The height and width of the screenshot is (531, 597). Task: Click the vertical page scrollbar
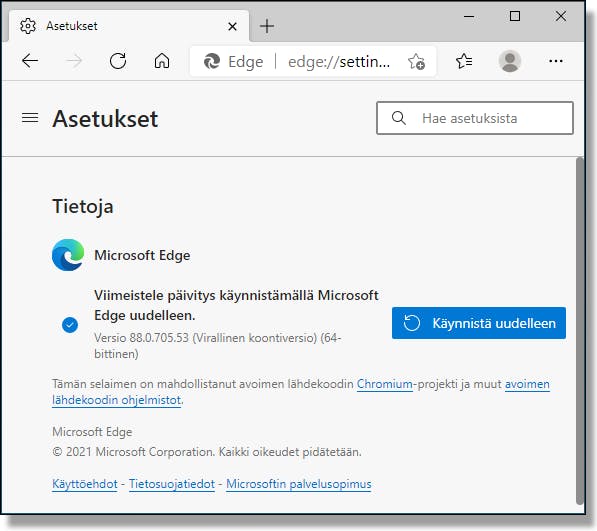coord(580,330)
